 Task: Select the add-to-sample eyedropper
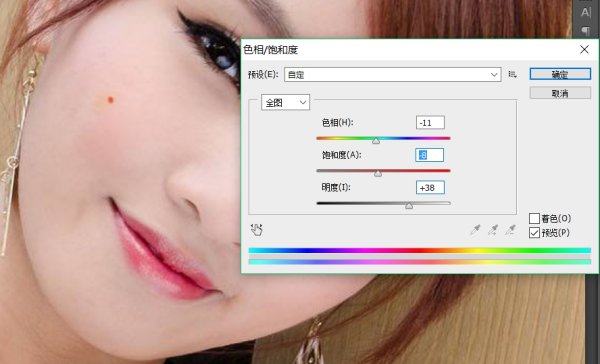(493, 230)
